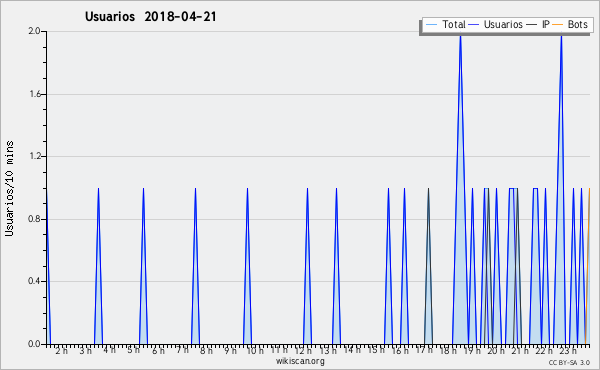The image size is (600, 370).
Task: Click the '10 h' x-axis label
Action: pyautogui.click(x=255, y=351)
